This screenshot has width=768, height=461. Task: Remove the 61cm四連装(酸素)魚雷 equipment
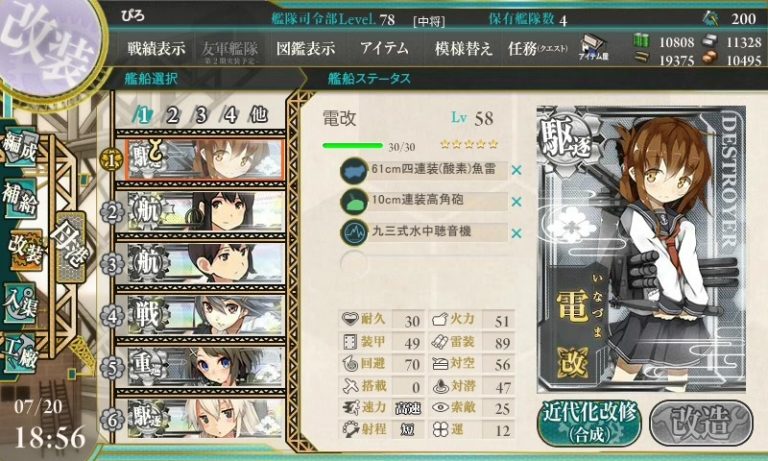516,170
